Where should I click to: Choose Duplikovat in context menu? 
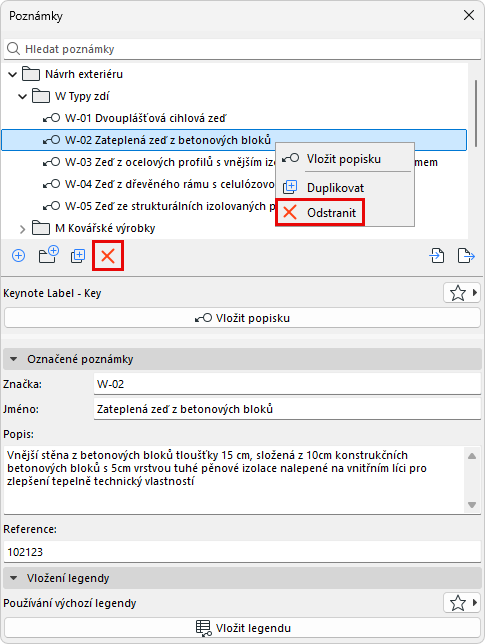345,188
